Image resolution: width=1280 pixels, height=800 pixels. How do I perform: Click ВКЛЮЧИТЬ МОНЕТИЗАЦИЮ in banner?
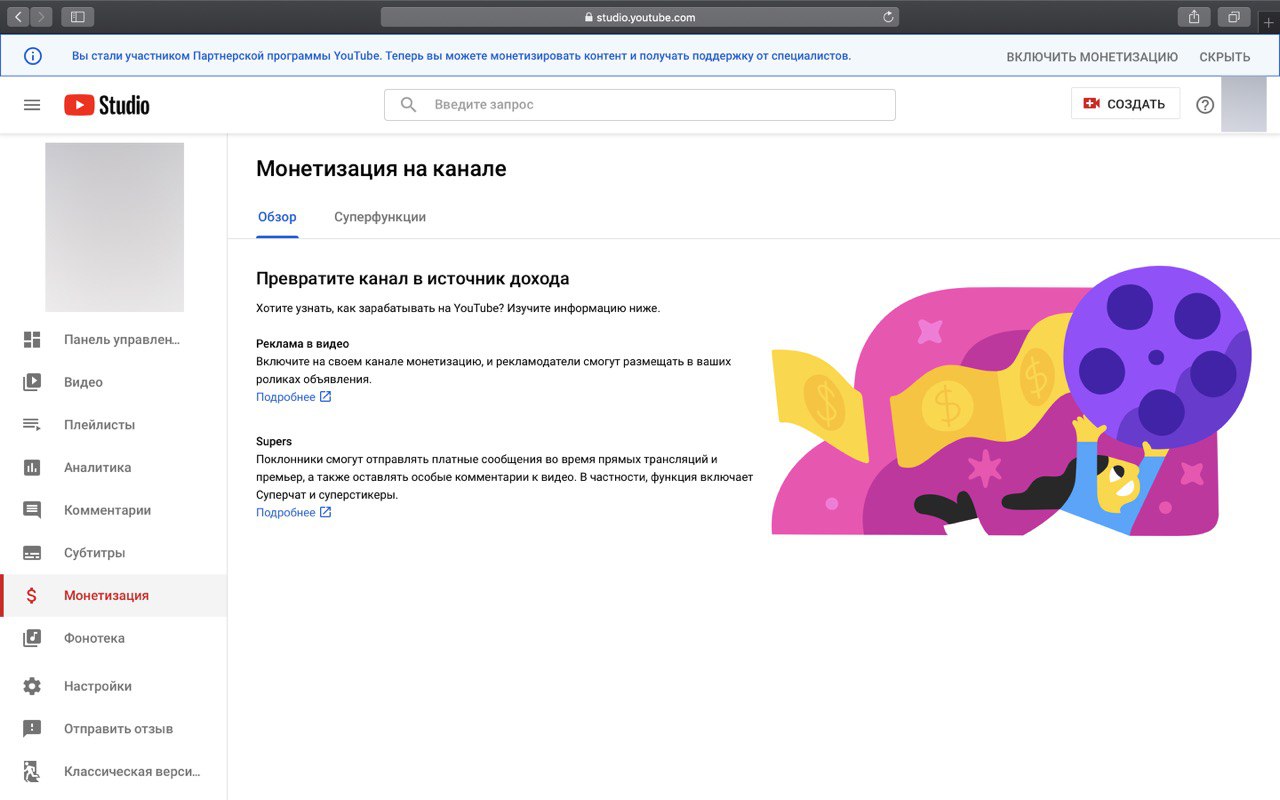pyautogui.click(x=1092, y=57)
